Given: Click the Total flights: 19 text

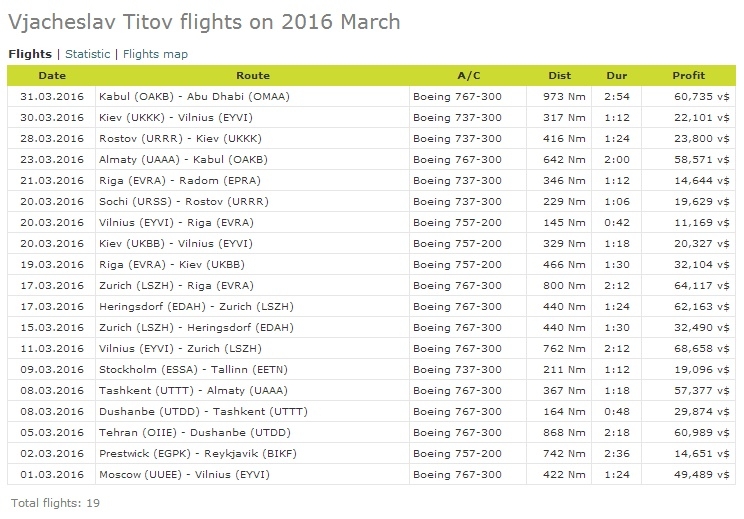Looking at the screenshot, I should [x=56, y=503].
